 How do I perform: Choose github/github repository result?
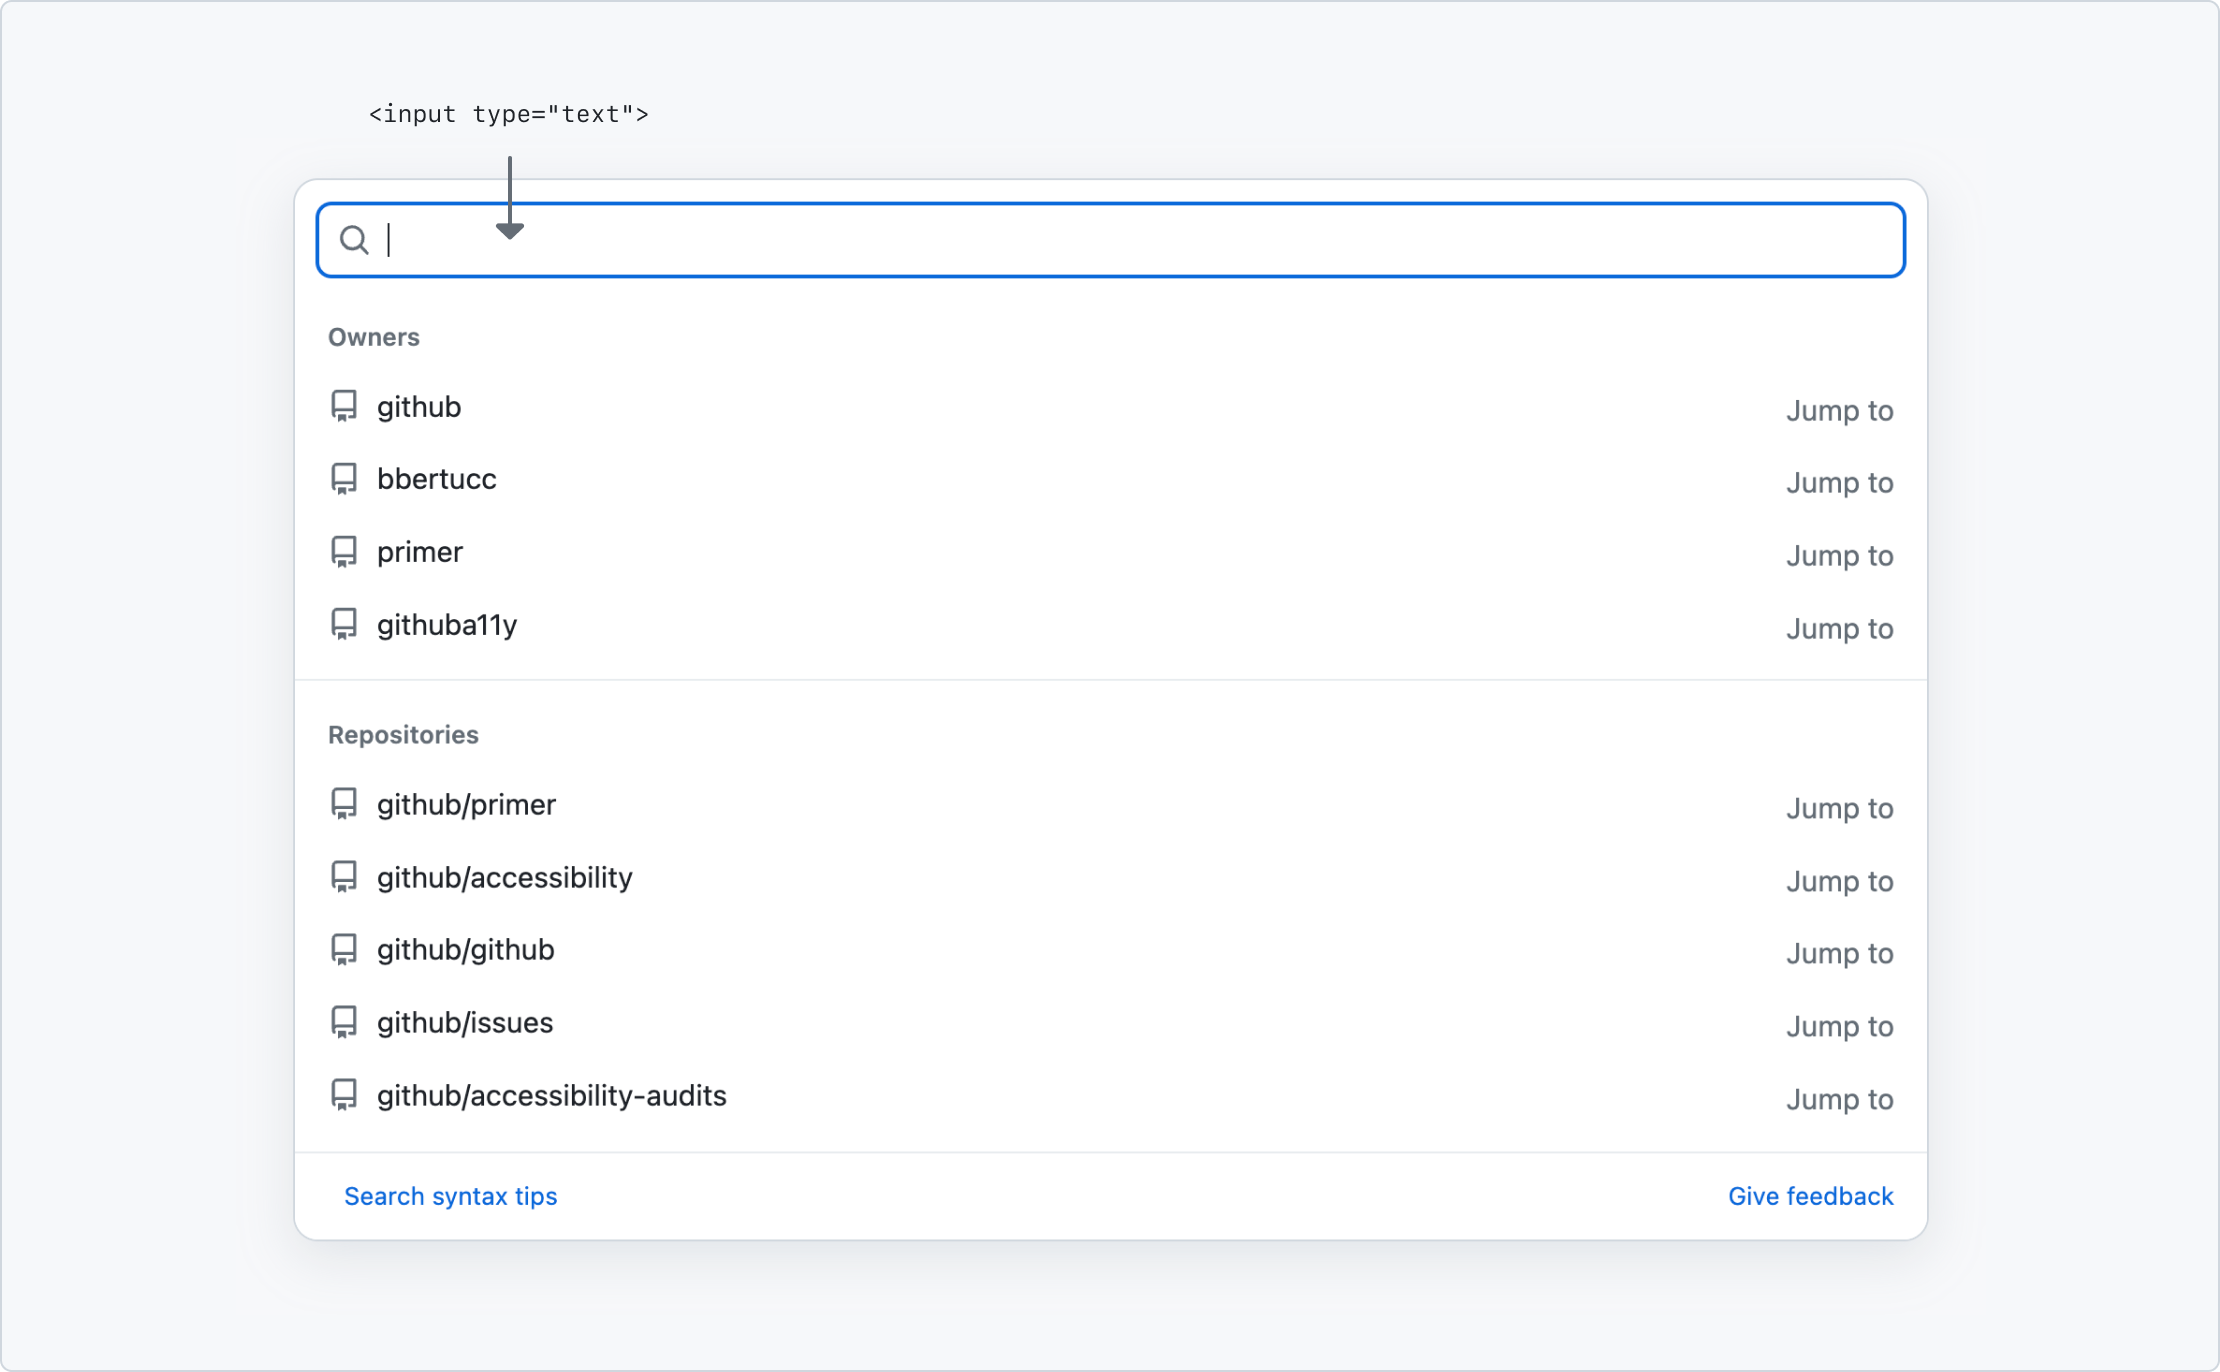click(x=465, y=950)
